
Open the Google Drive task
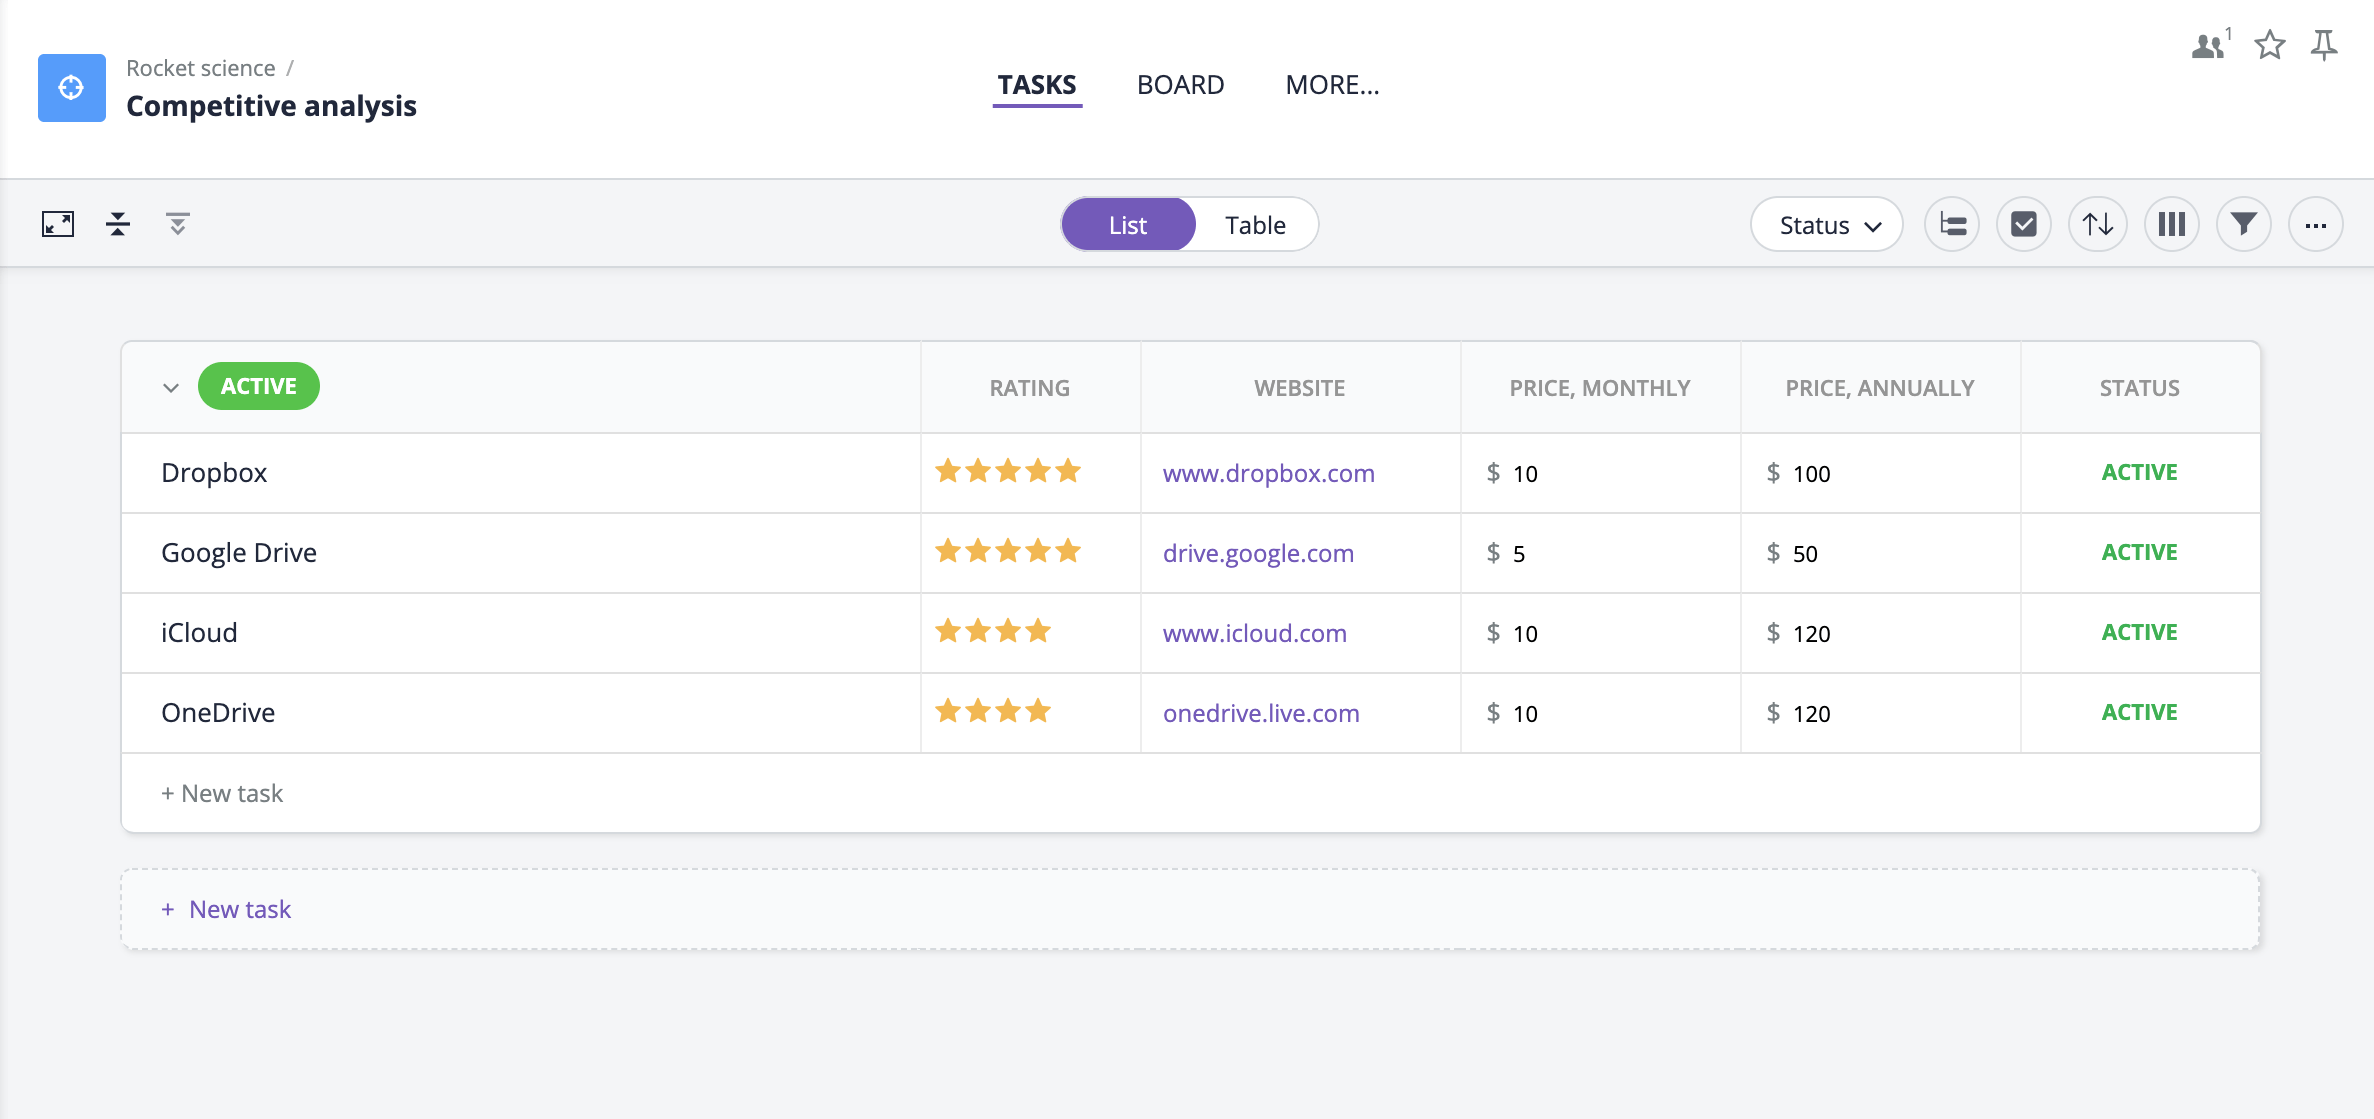click(239, 553)
